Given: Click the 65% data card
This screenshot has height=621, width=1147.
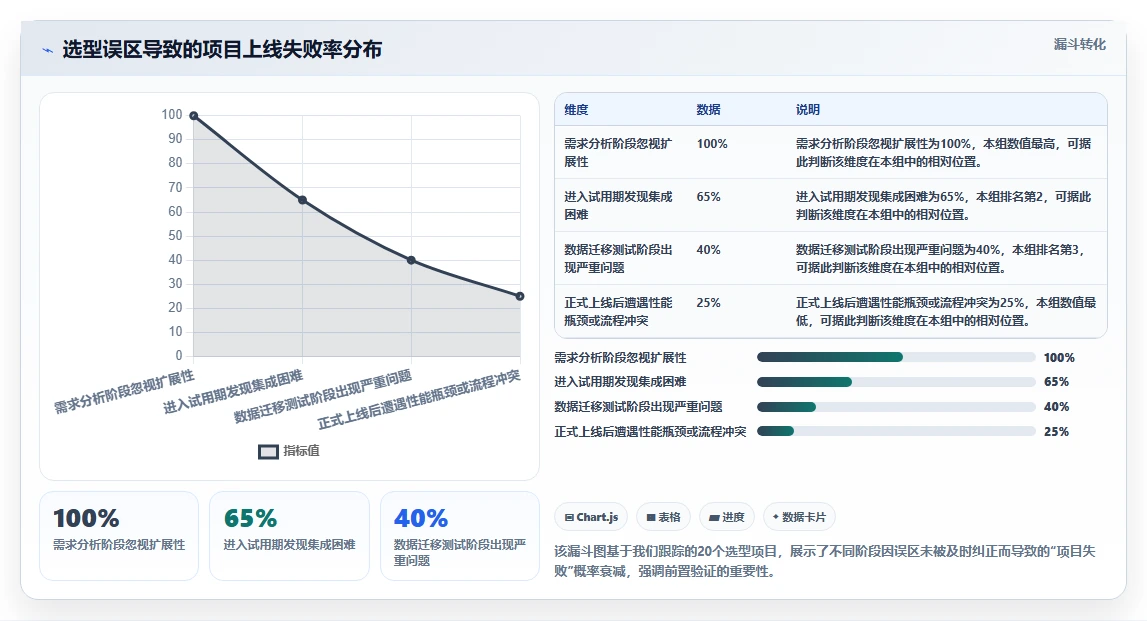Looking at the screenshot, I should [x=289, y=536].
